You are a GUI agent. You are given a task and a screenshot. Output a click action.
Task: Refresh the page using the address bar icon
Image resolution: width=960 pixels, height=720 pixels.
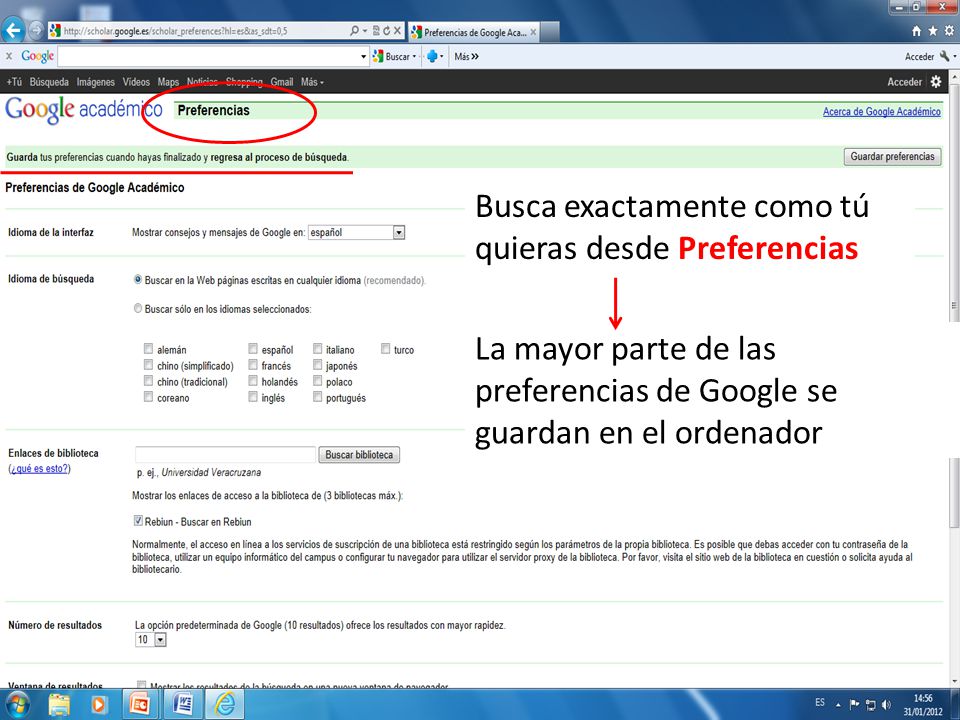point(387,31)
